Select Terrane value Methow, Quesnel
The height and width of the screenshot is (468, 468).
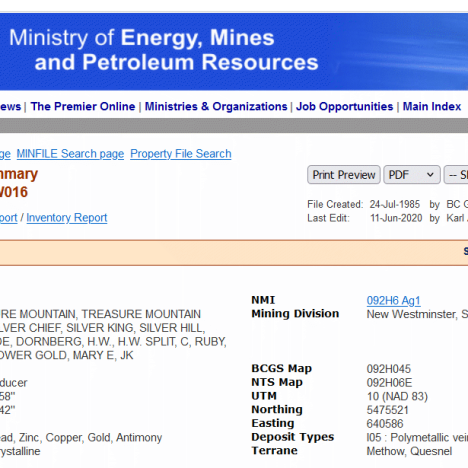(x=409, y=451)
